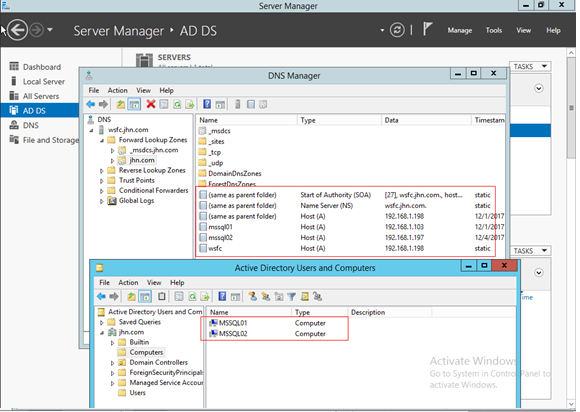Select All Servers in sidebar

[x=40, y=96]
